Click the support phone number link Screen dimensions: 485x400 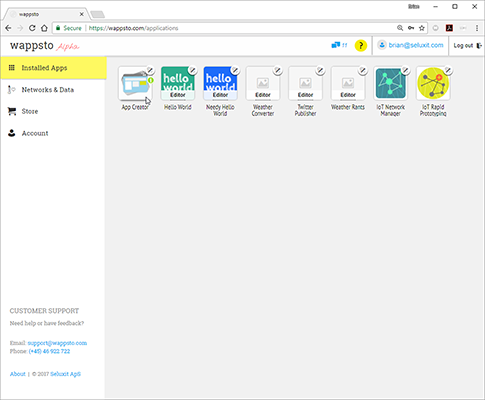tap(49, 351)
